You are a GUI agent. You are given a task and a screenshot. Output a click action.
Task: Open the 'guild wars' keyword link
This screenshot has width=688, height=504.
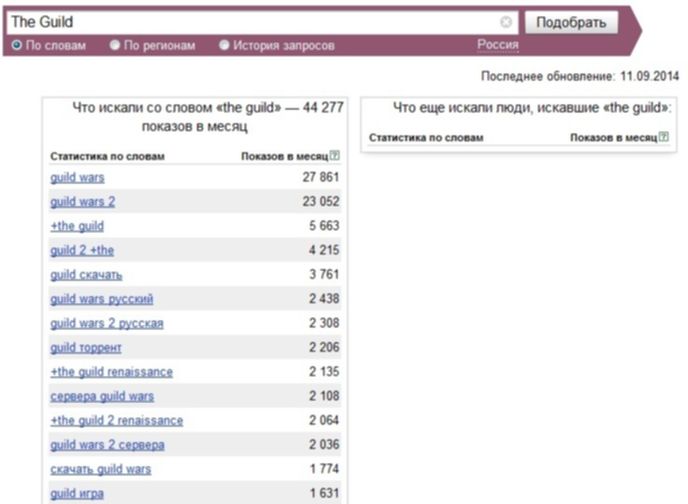(77, 178)
